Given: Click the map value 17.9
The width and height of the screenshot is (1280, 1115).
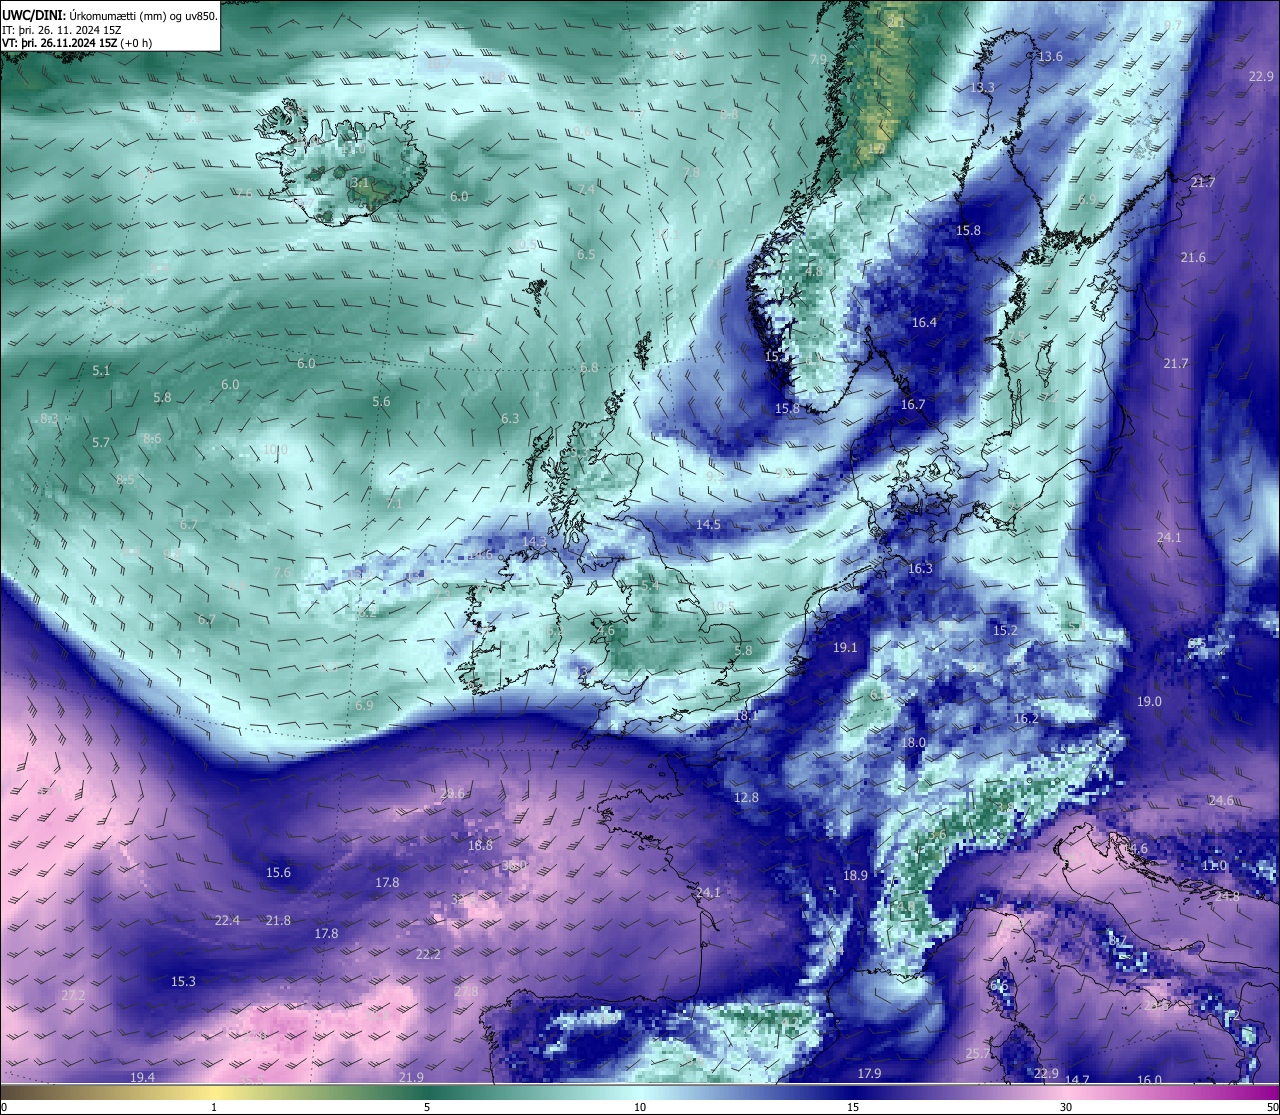Looking at the screenshot, I should 870,1074.
